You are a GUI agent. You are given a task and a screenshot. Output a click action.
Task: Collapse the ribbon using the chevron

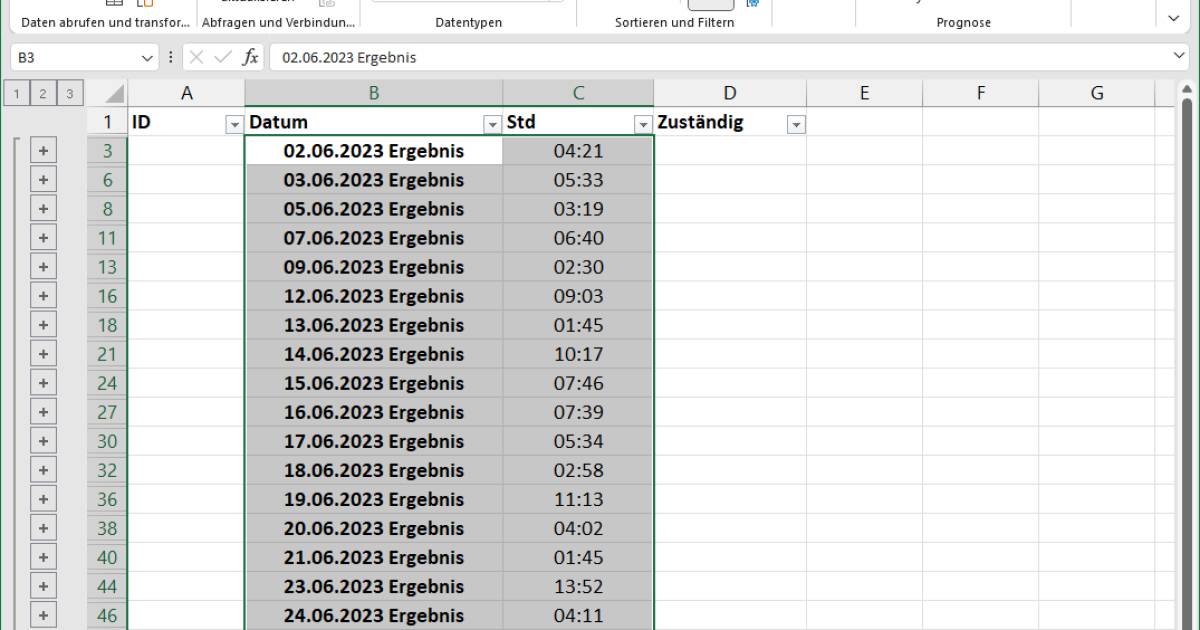click(x=1173, y=16)
